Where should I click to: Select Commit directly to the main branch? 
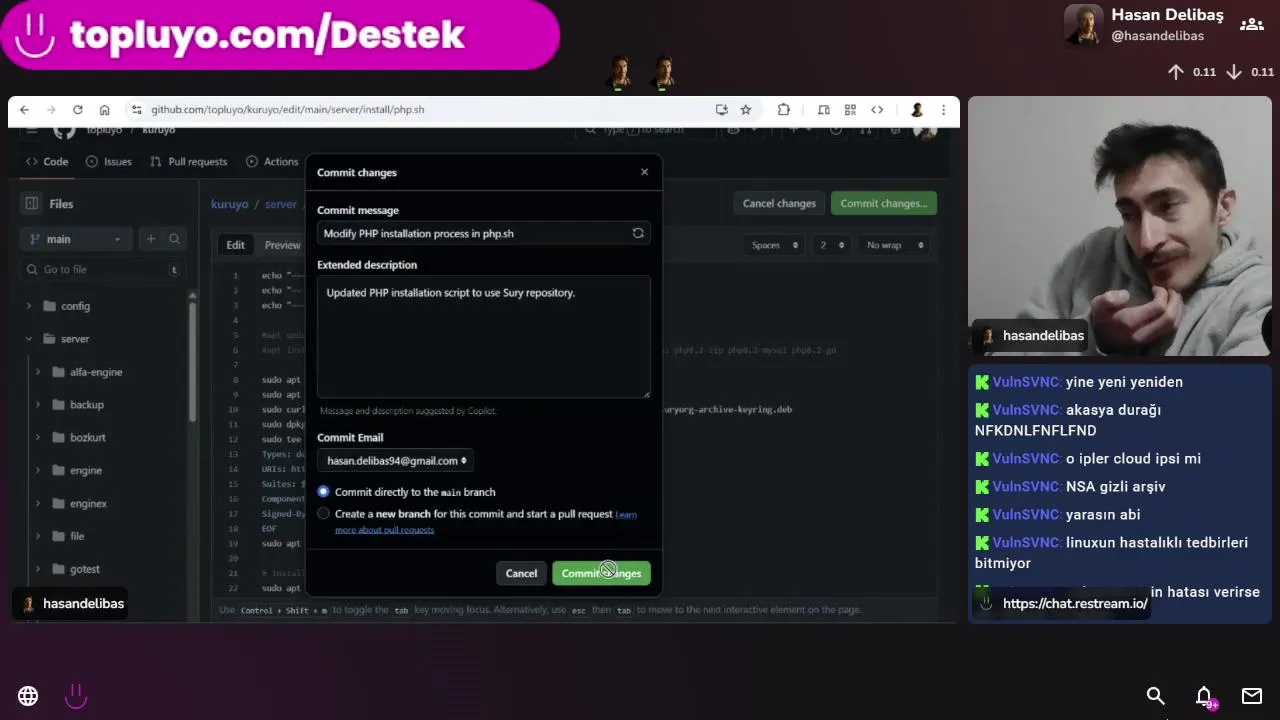tap(323, 492)
